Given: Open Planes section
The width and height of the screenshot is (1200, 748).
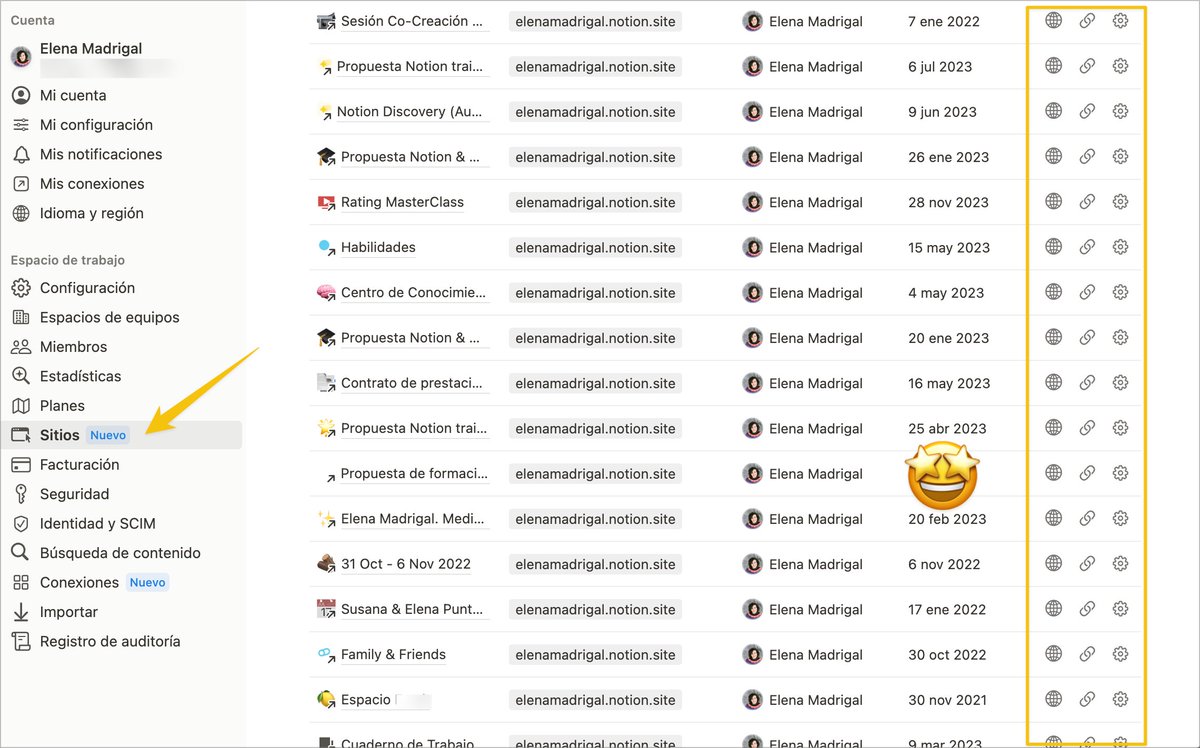Looking at the screenshot, I should 62,406.
